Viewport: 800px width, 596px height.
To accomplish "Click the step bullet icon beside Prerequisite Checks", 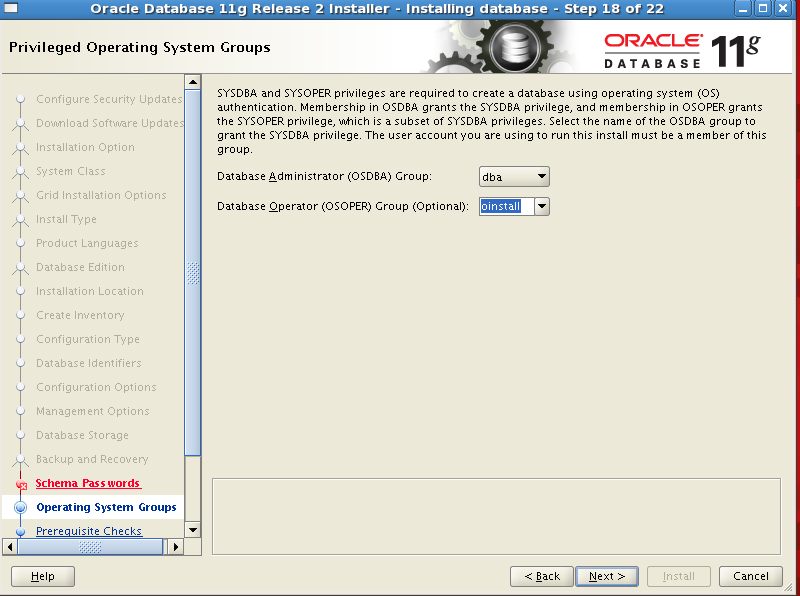I will [x=20, y=531].
